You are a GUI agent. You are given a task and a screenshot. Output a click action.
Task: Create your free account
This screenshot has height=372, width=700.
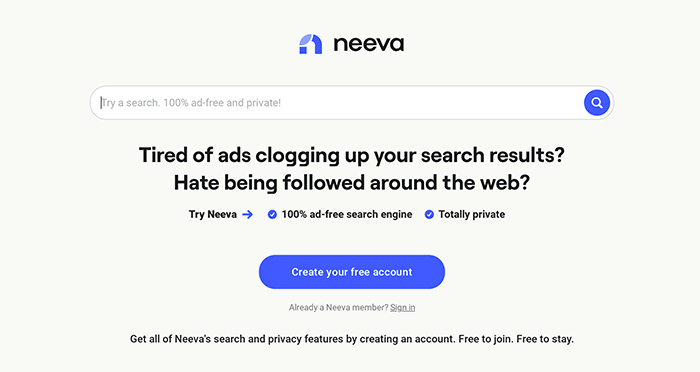pyautogui.click(x=352, y=272)
